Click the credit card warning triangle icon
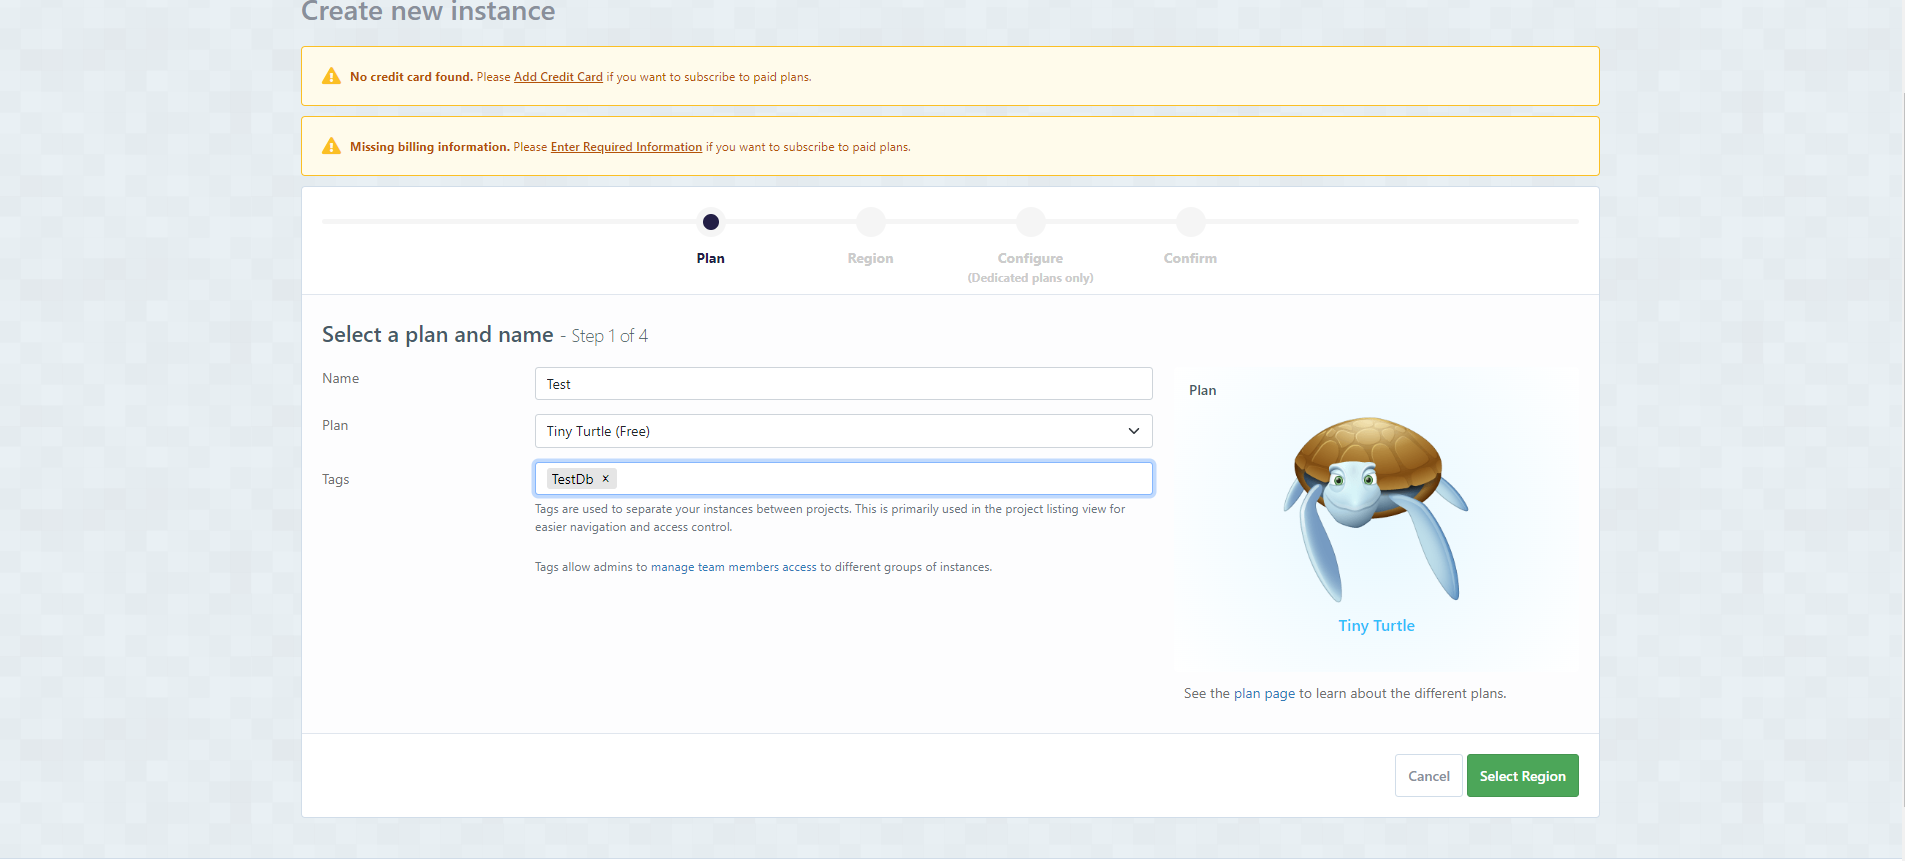The height and width of the screenshot is (861, 1905). click(x=331, y=76)
